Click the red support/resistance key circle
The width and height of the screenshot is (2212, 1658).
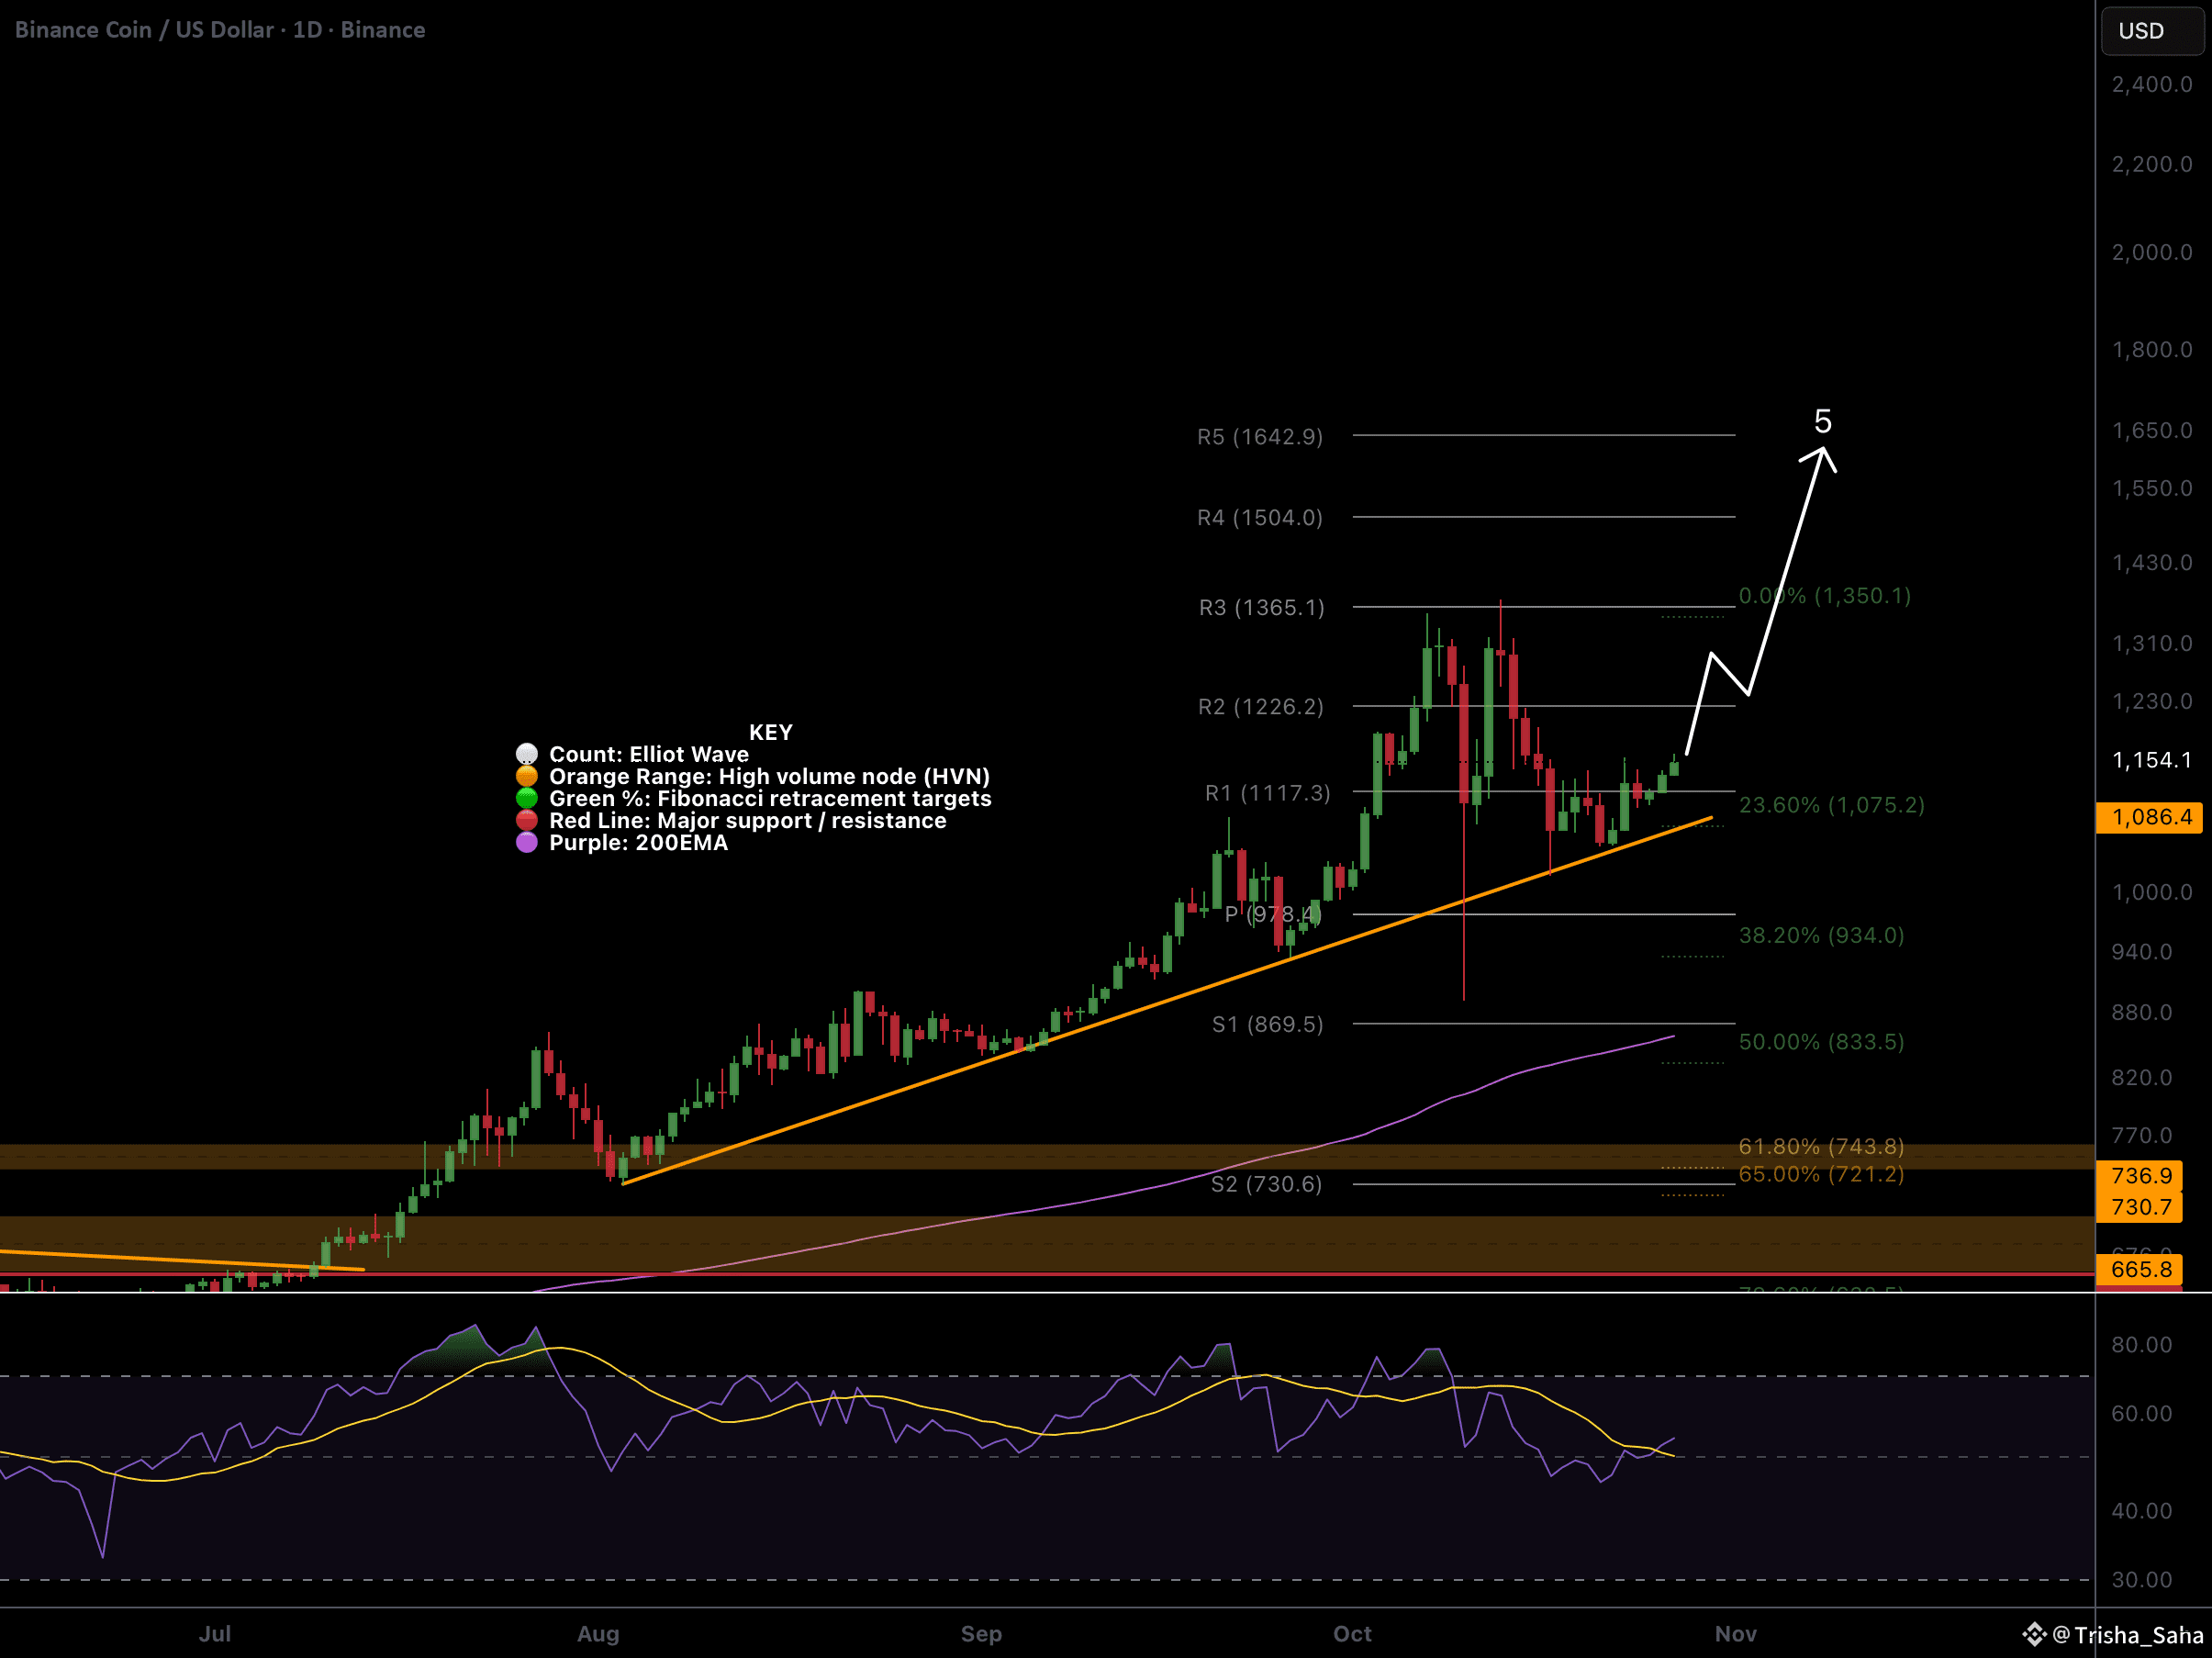click(527, 820)
